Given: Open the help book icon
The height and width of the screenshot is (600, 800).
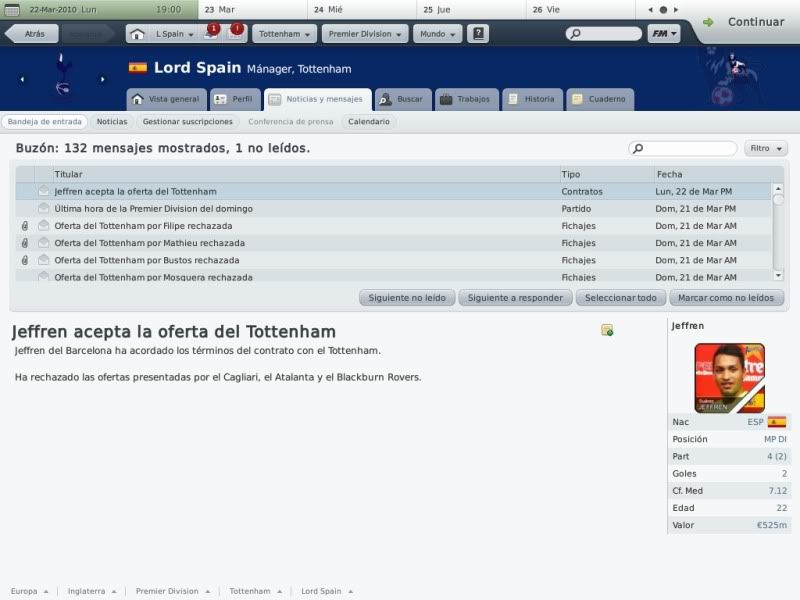Looking at the screenshot, I should point(478,34).
